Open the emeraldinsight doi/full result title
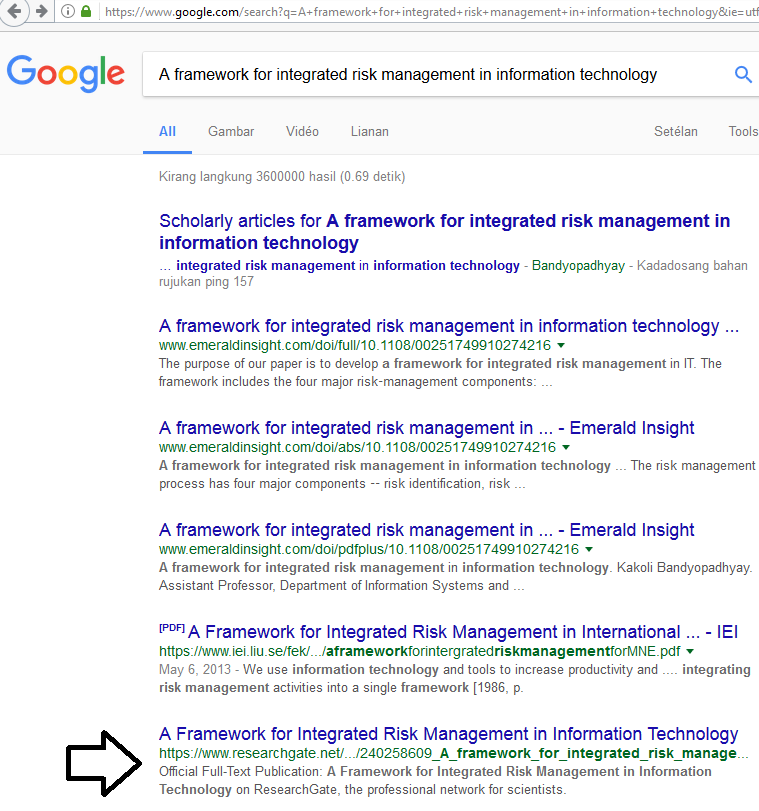The image size is (759, 811). click(x=449, y=326)
